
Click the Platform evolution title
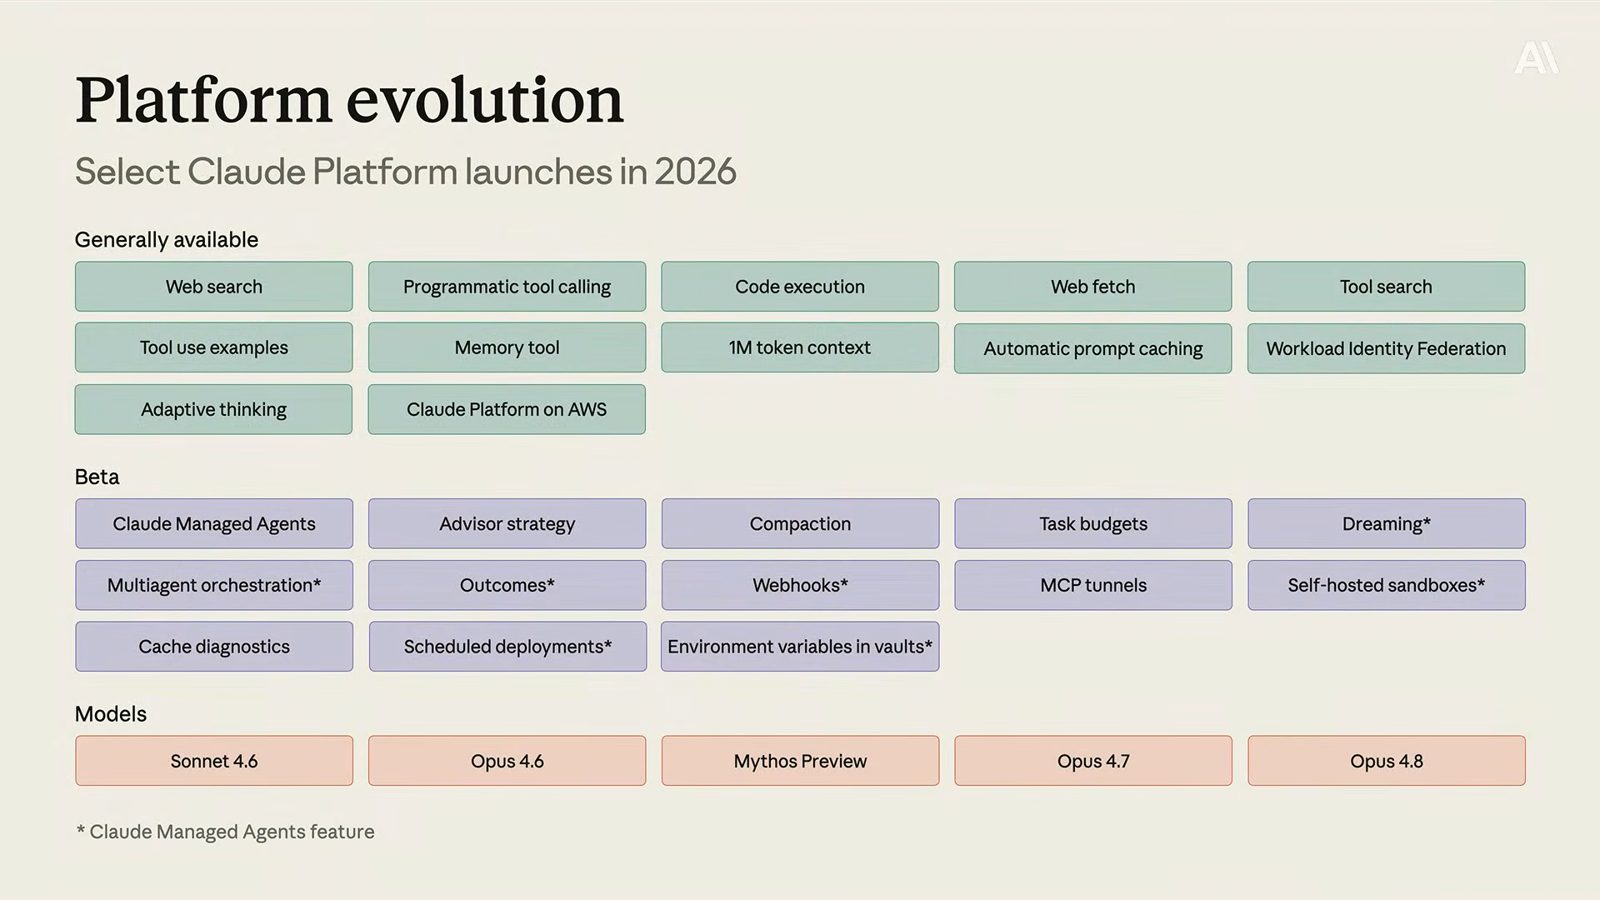(x=349, y=100)
